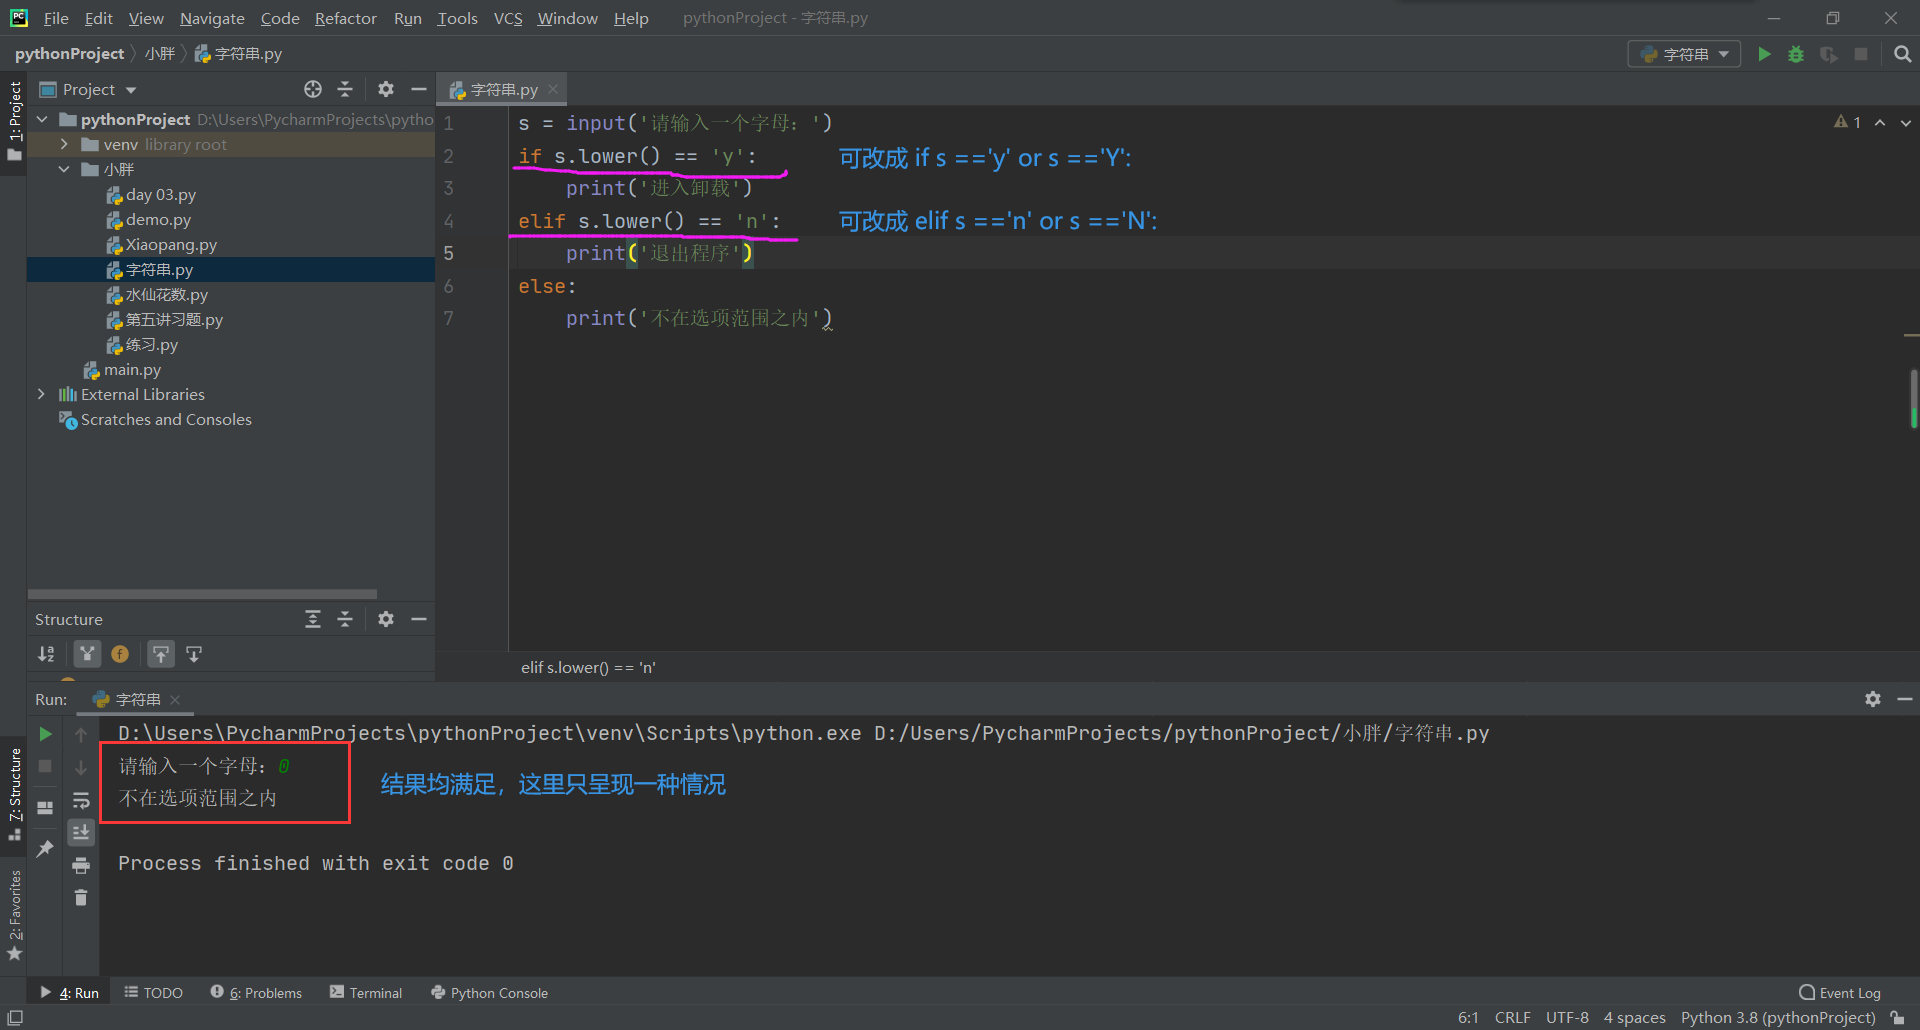Toggle autoscroll from source in Structure
The image size is (1920, 1030).
click(194, 654)
